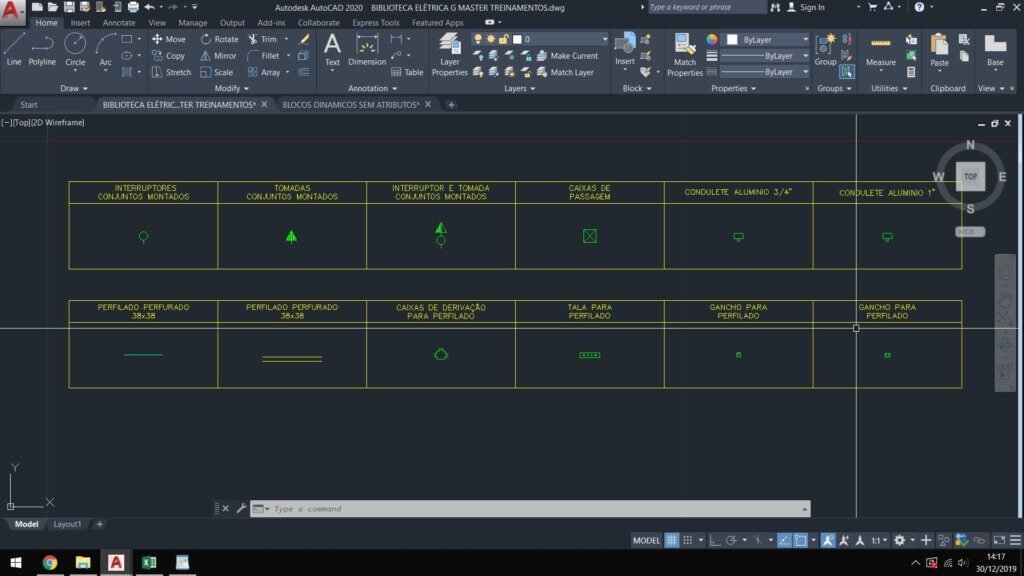Image resolution: width=1024 pixels, height=576 pixels.
Task: Click the object color swatch
Action: 732,40
